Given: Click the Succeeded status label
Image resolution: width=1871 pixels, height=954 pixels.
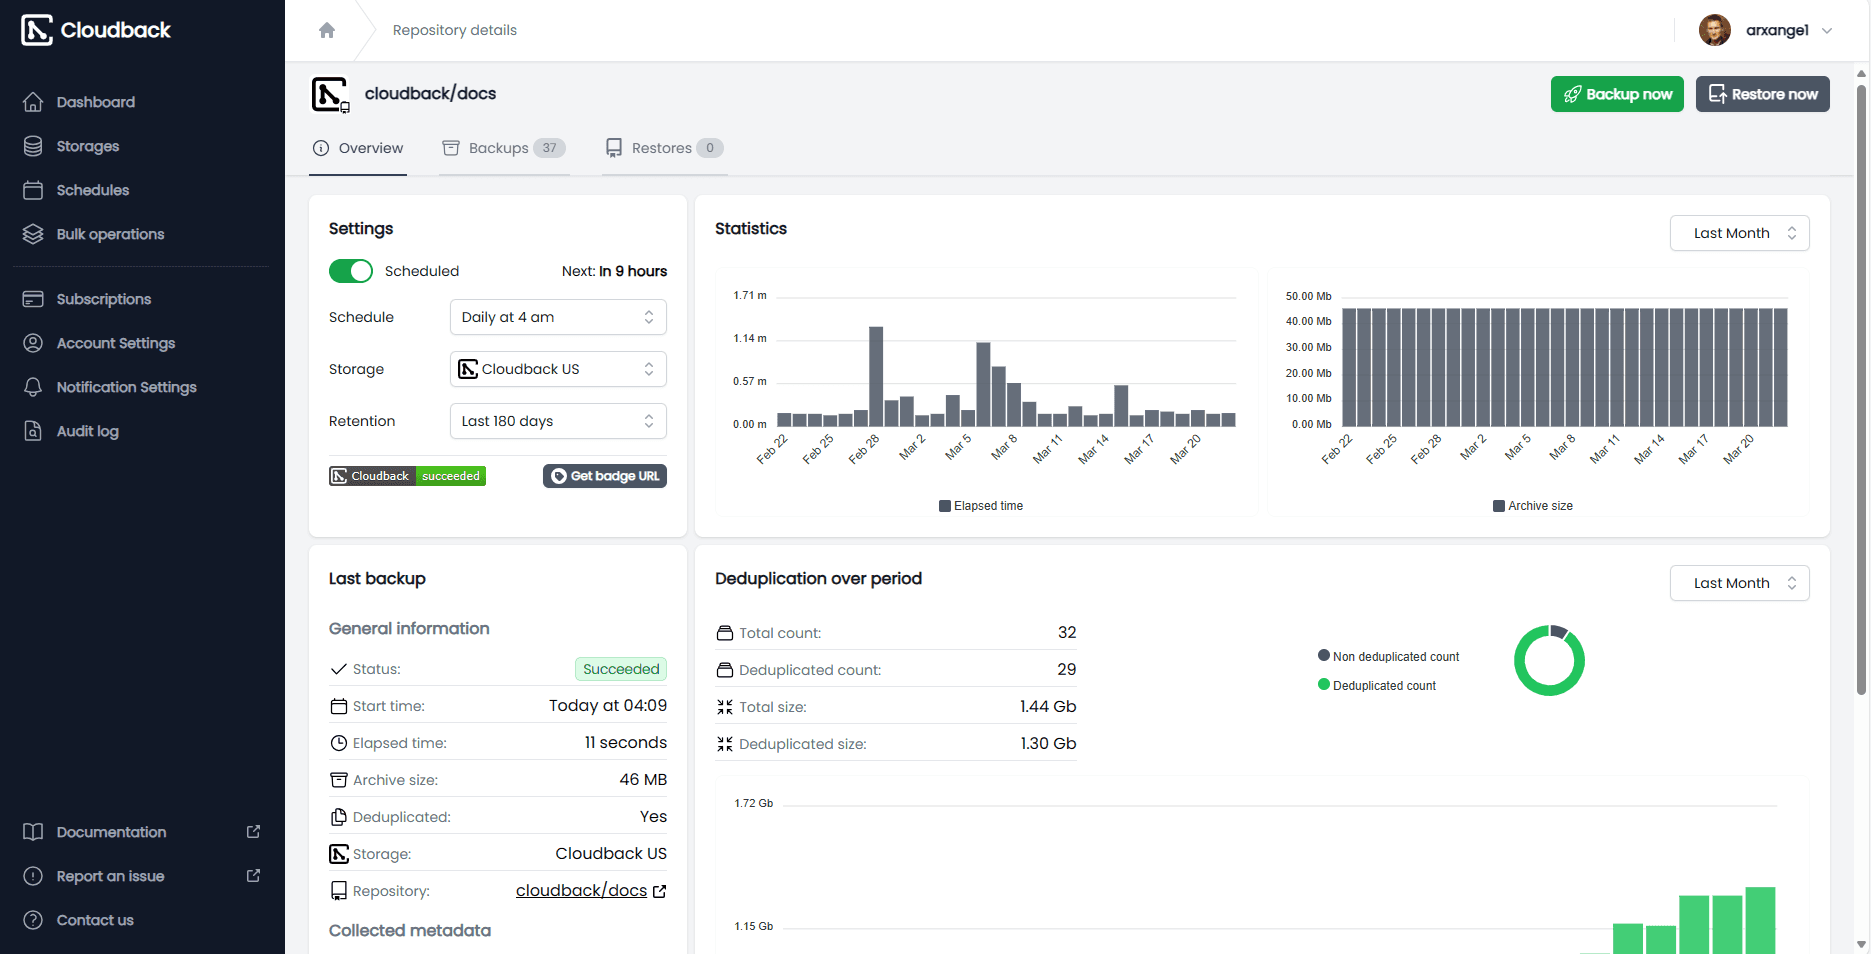Looking at the screenshot, I should click(621, 669).
